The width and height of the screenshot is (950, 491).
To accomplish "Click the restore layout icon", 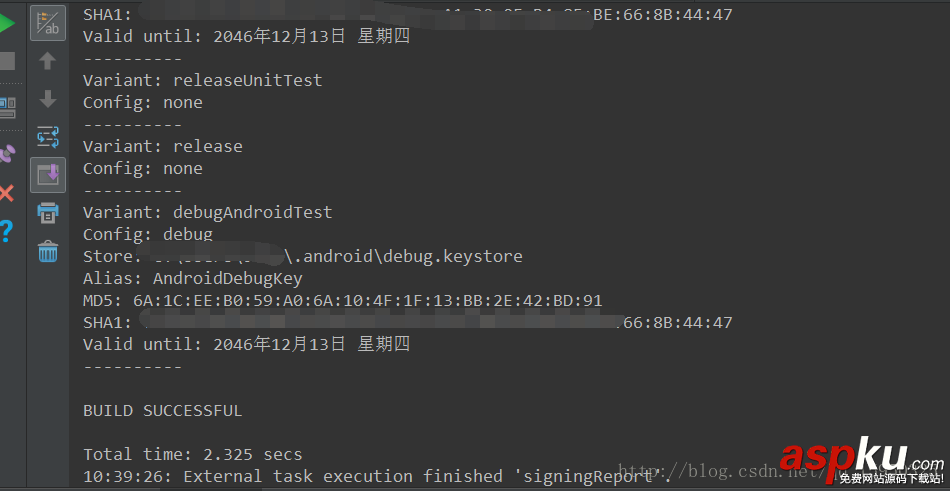I will (x=8, y=106).
